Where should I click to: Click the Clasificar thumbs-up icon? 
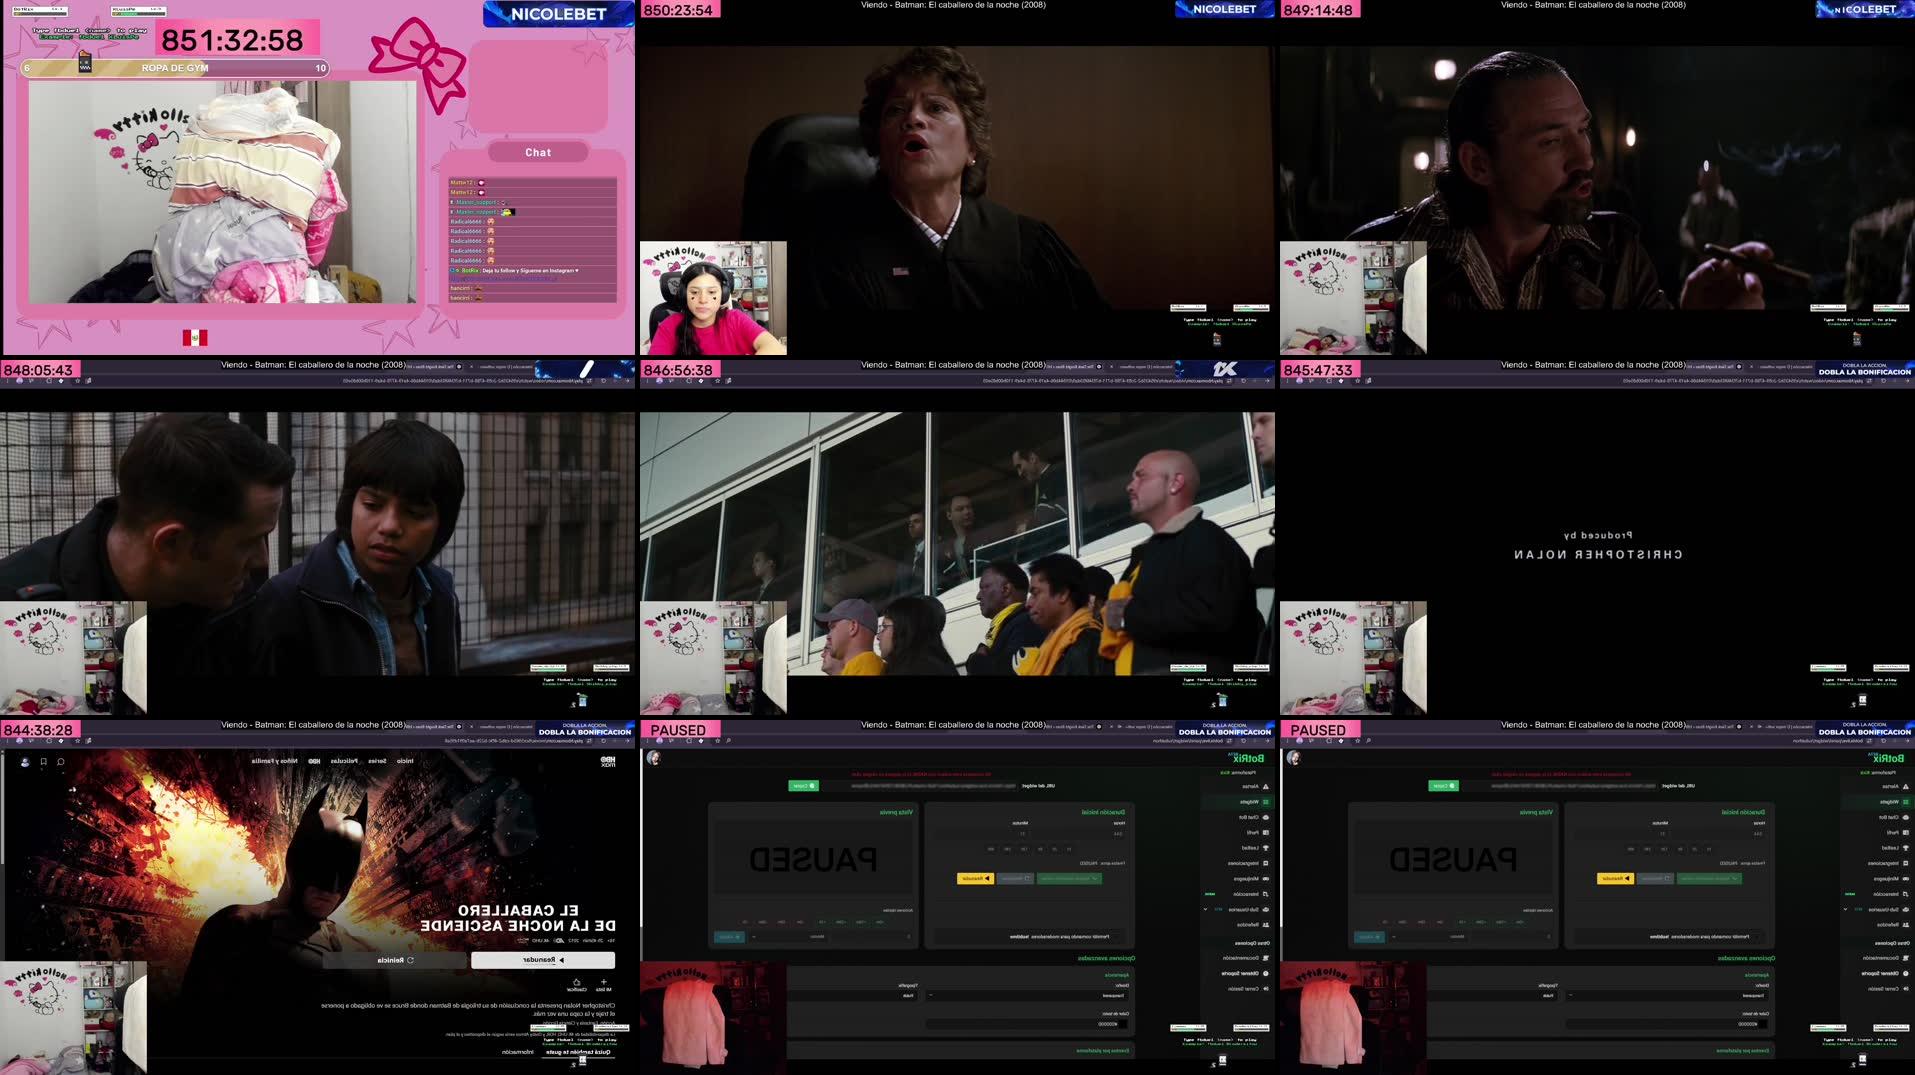(x=577, y=984)
